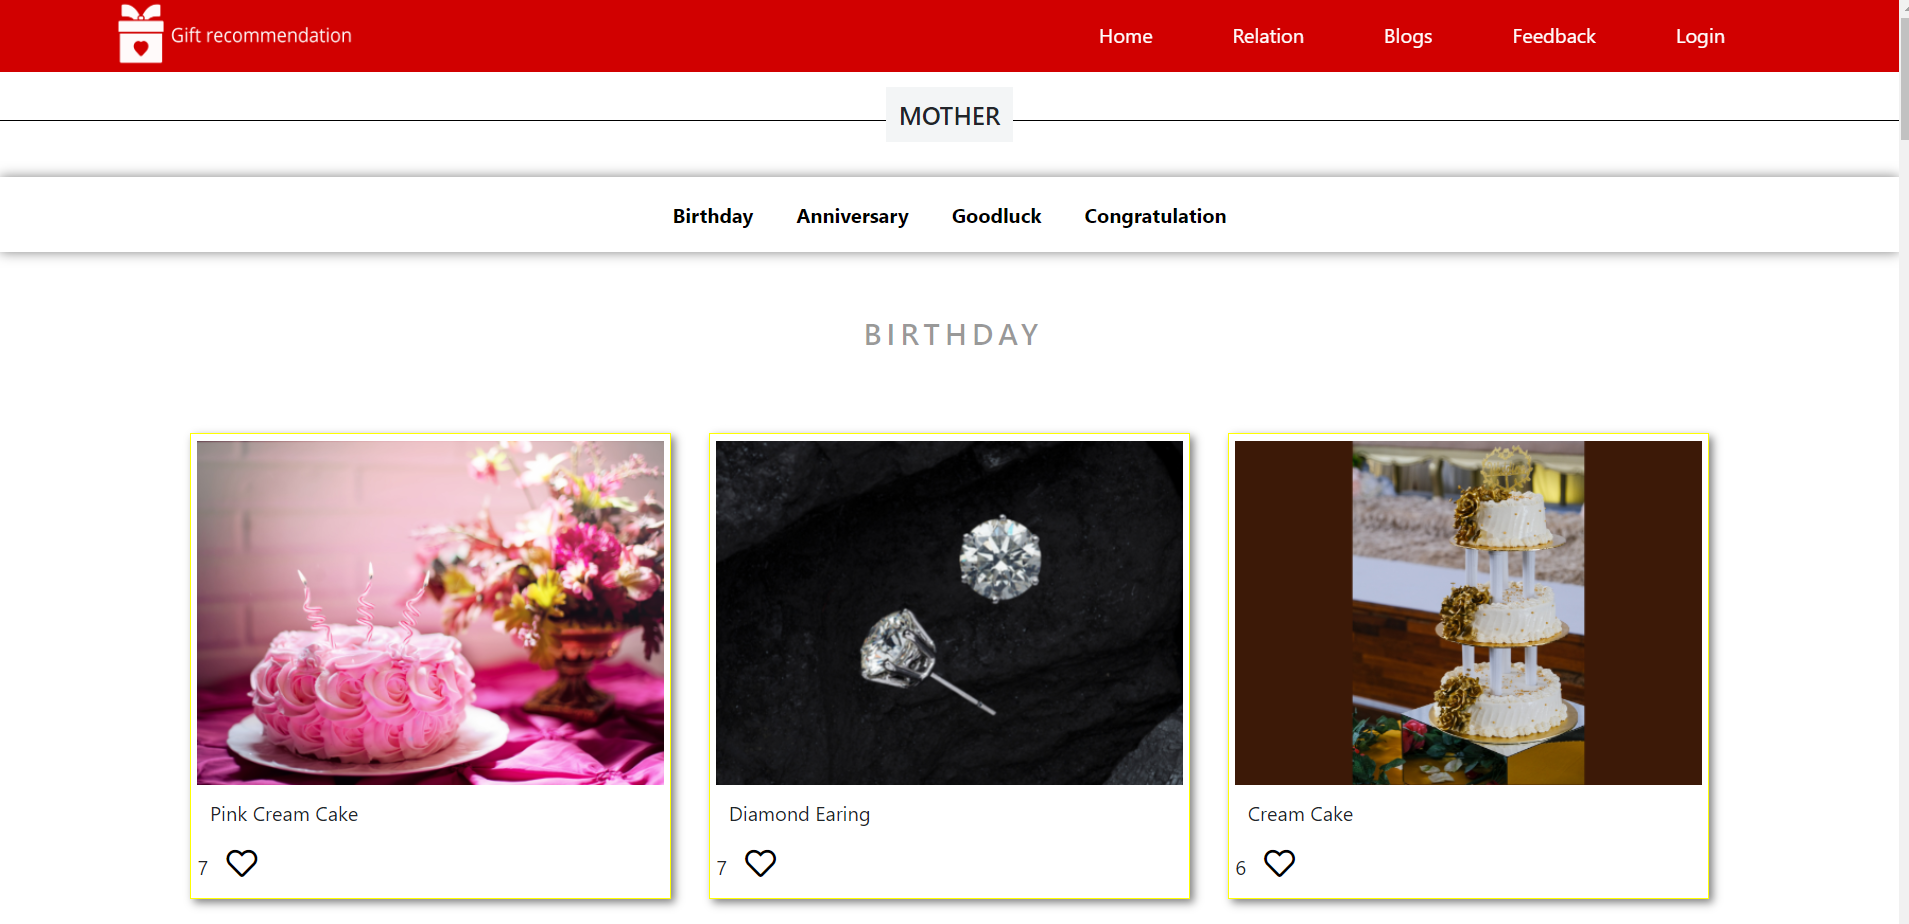The image size is (1909, 924).
Task: Like the Pink Cream Cake heart icon
Action: [x=242, y=863]
